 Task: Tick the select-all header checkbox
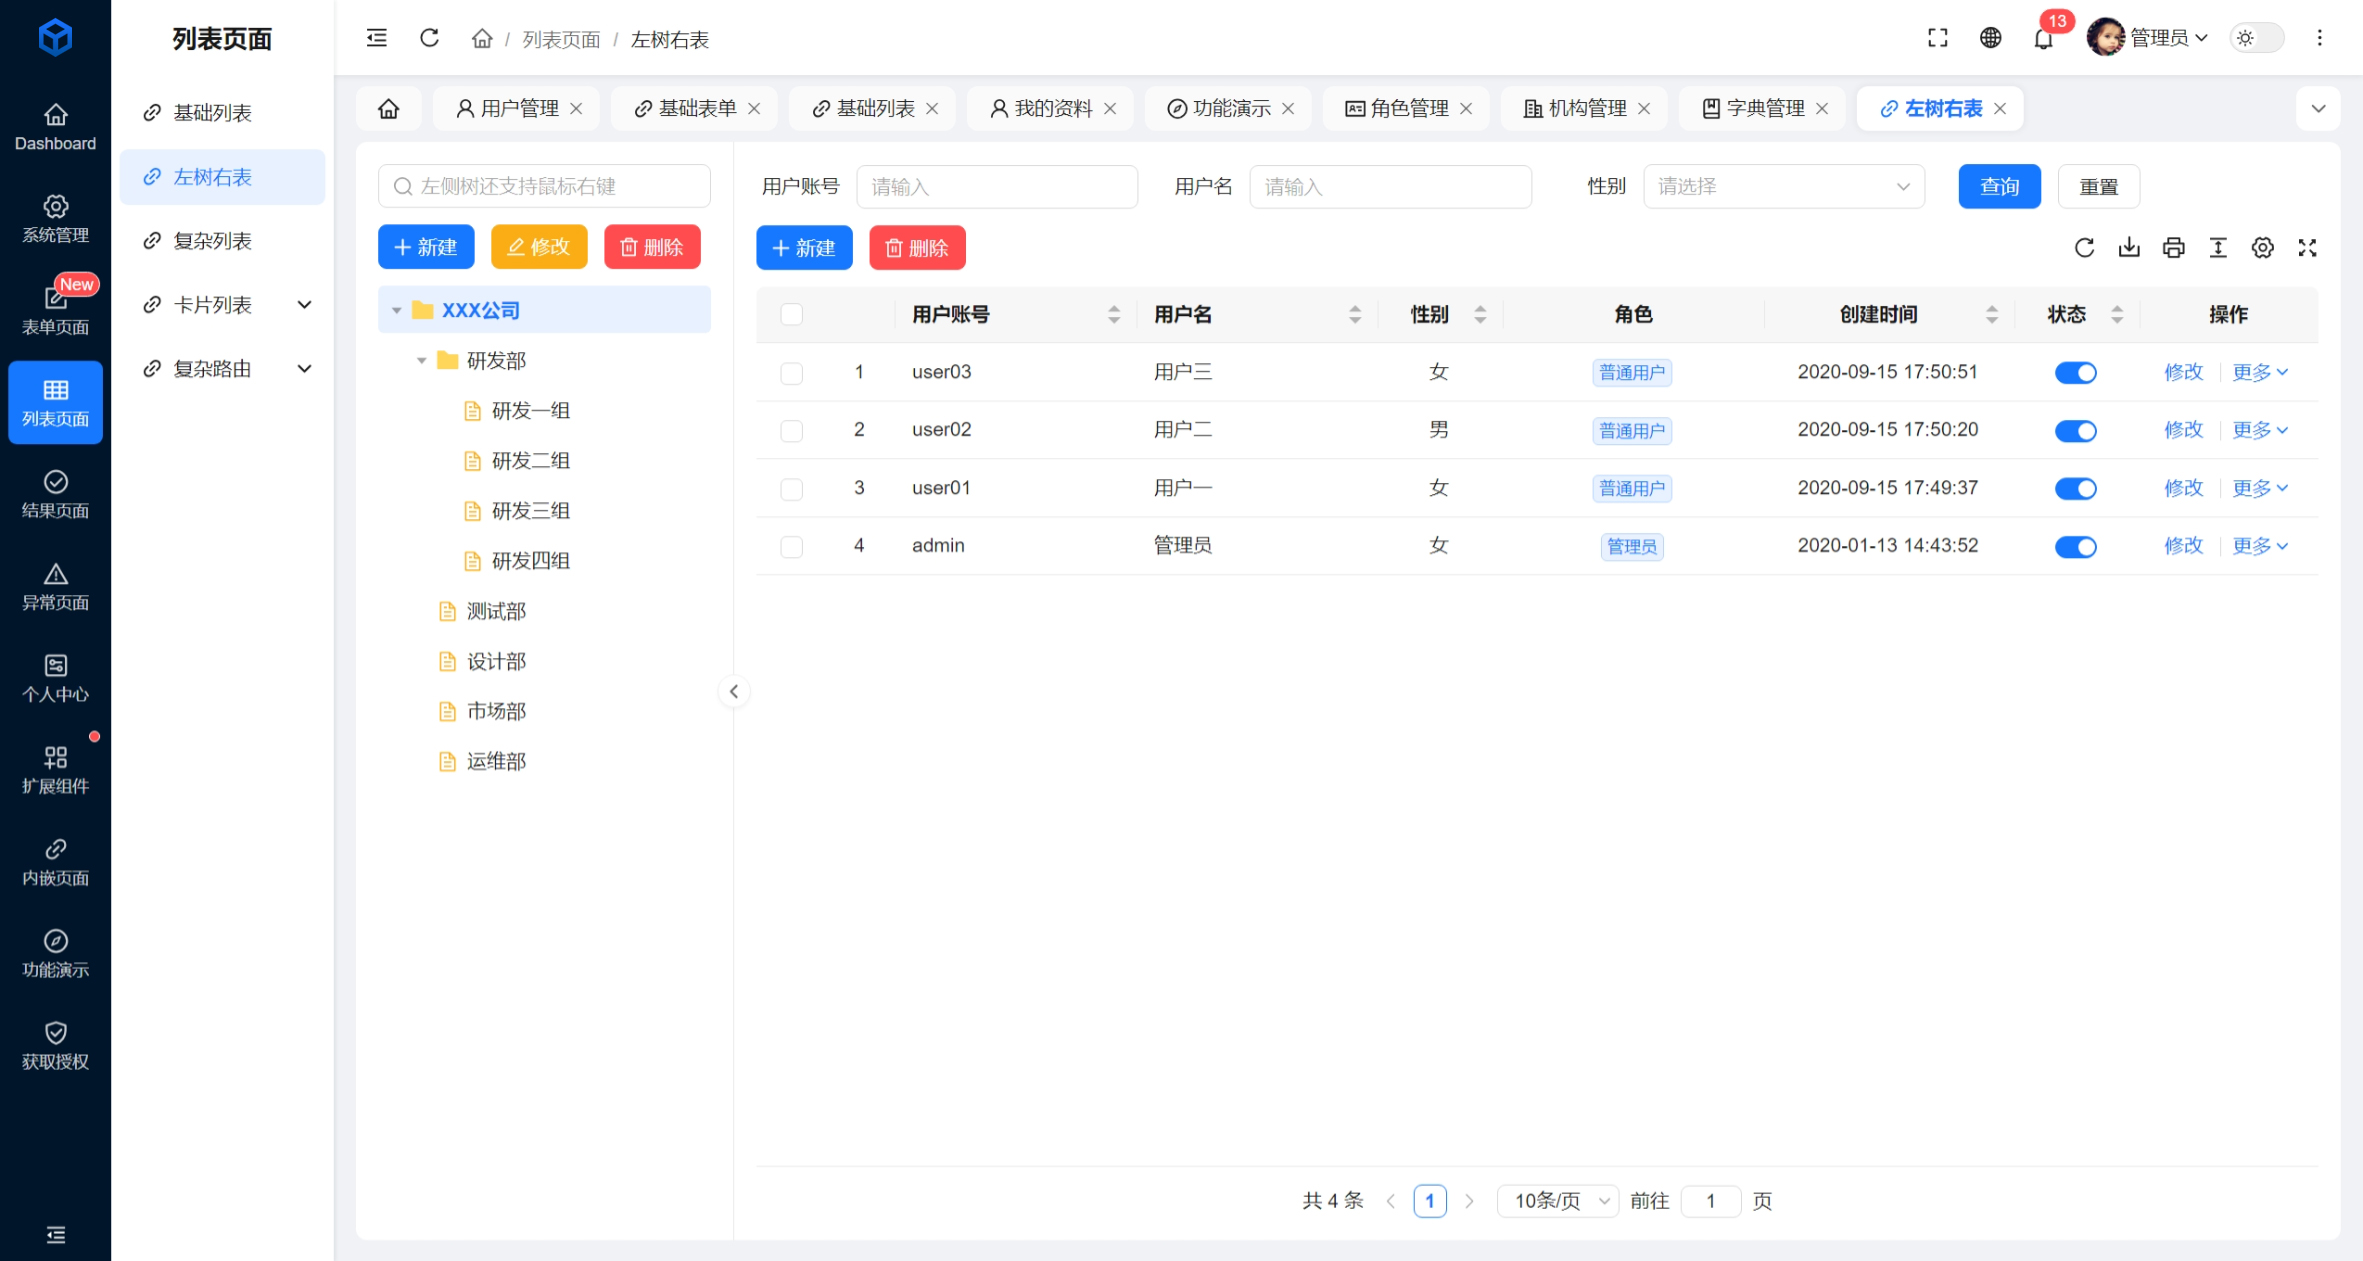coord(791,314)
